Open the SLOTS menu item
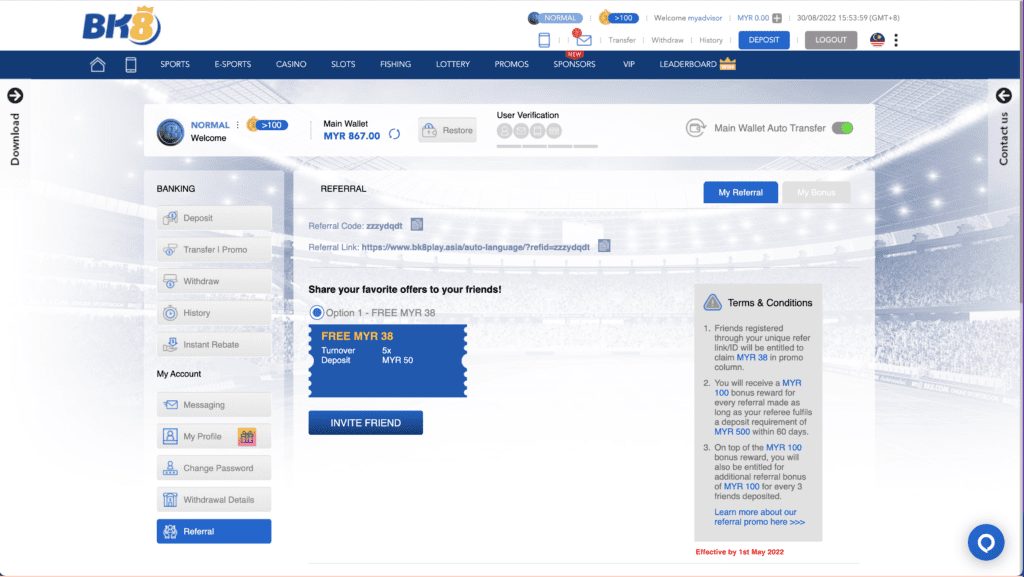The height and width of the screenshot is (577, 1024). pyautogui.click(x=343, y=65)
